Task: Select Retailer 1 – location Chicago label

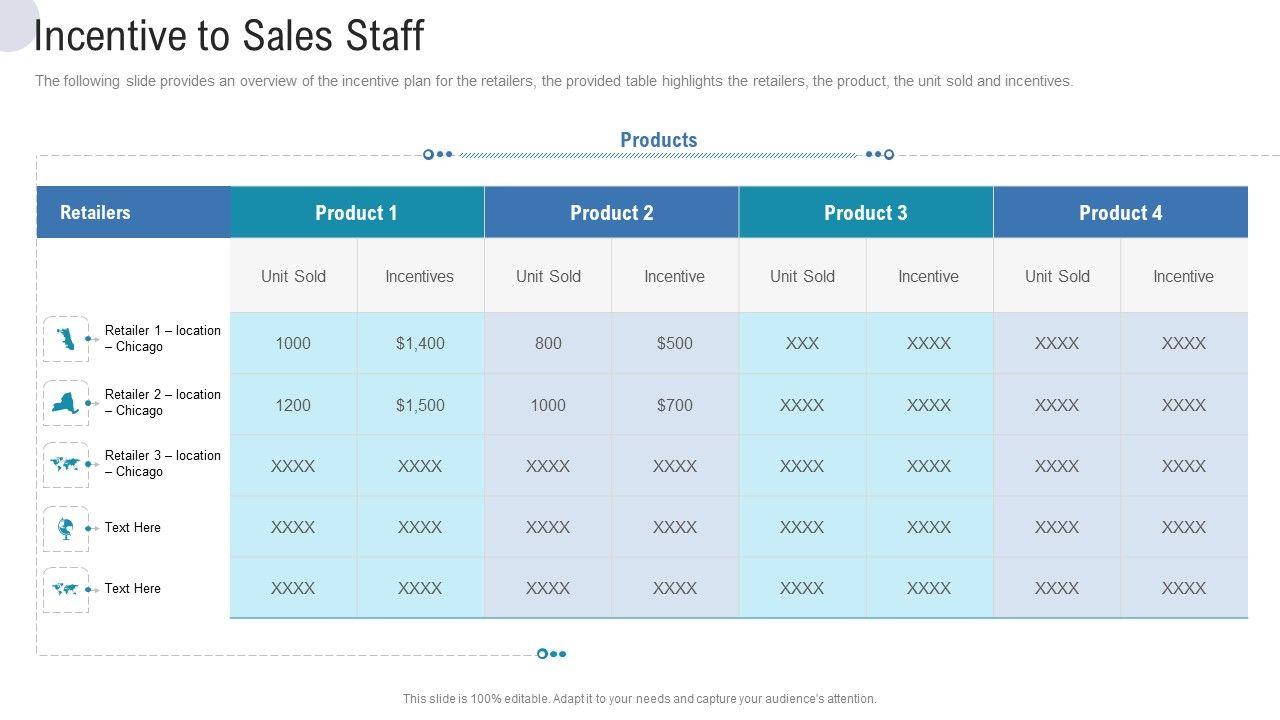Action: [162, 339]
